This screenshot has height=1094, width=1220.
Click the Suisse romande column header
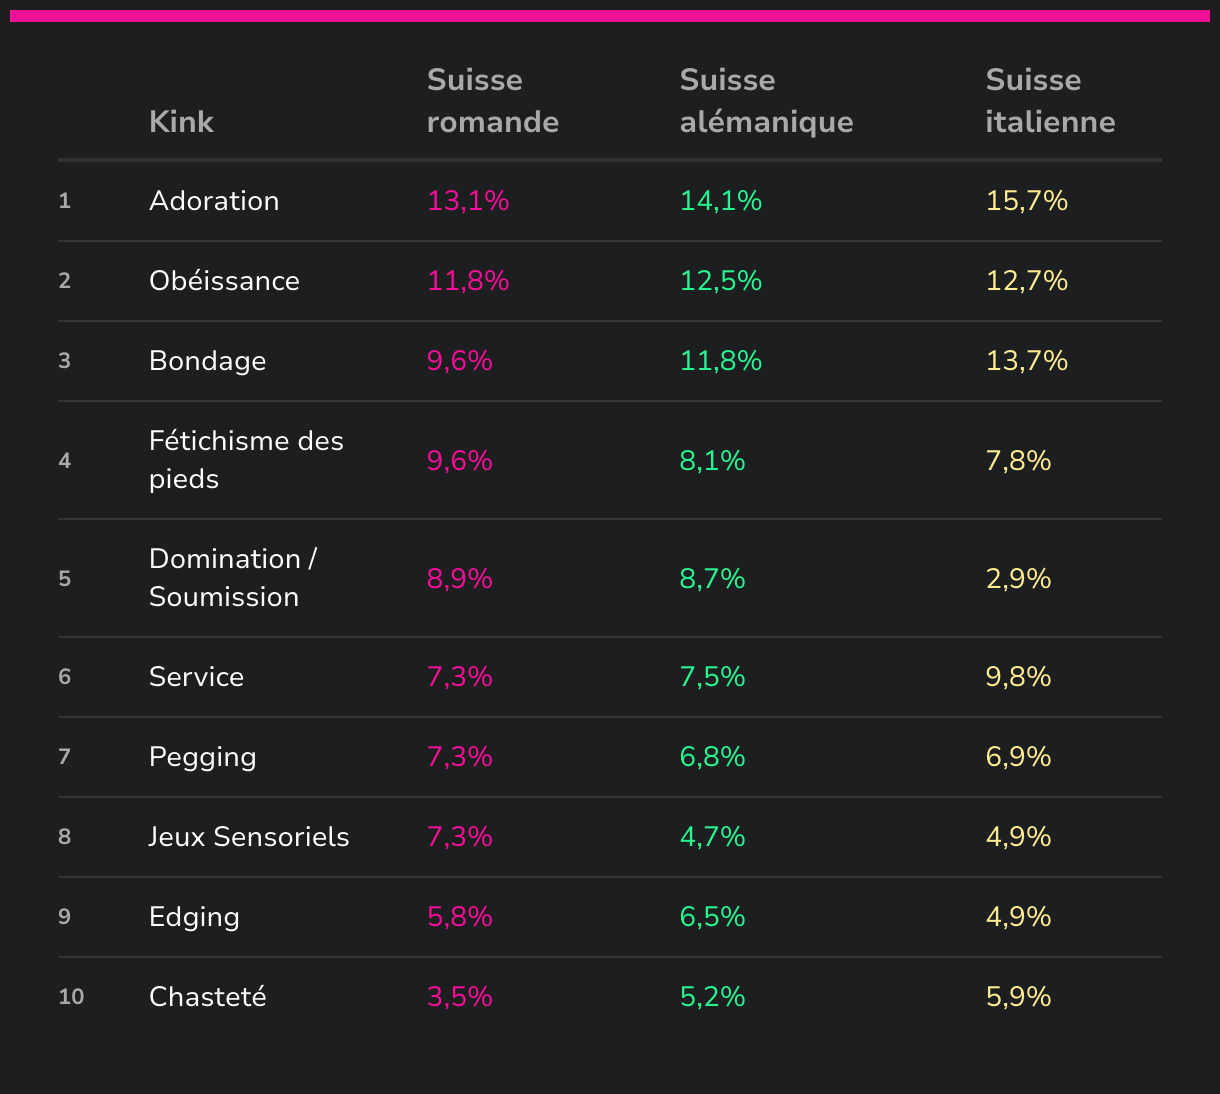point(492,101)
